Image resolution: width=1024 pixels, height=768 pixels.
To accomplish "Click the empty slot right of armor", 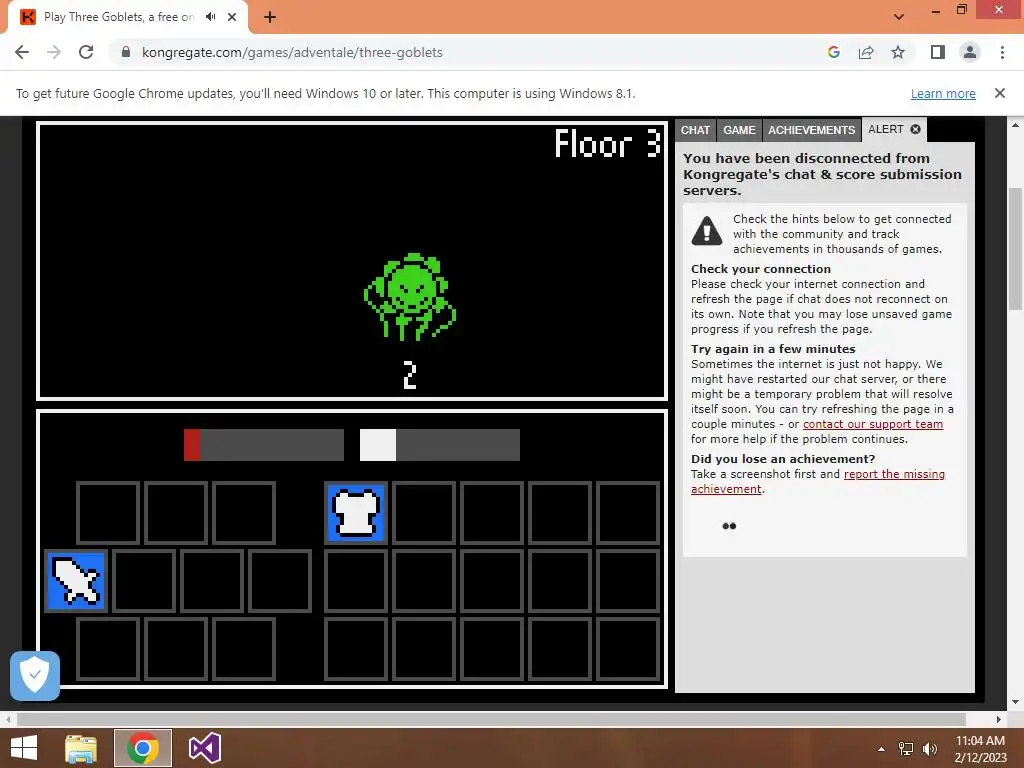I will pos(424,513).
